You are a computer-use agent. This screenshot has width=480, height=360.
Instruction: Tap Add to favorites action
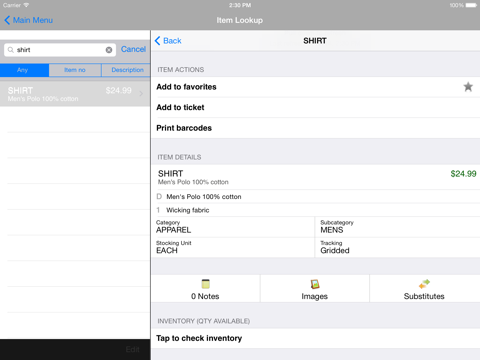pyautogui.click(x=315, y=87)
